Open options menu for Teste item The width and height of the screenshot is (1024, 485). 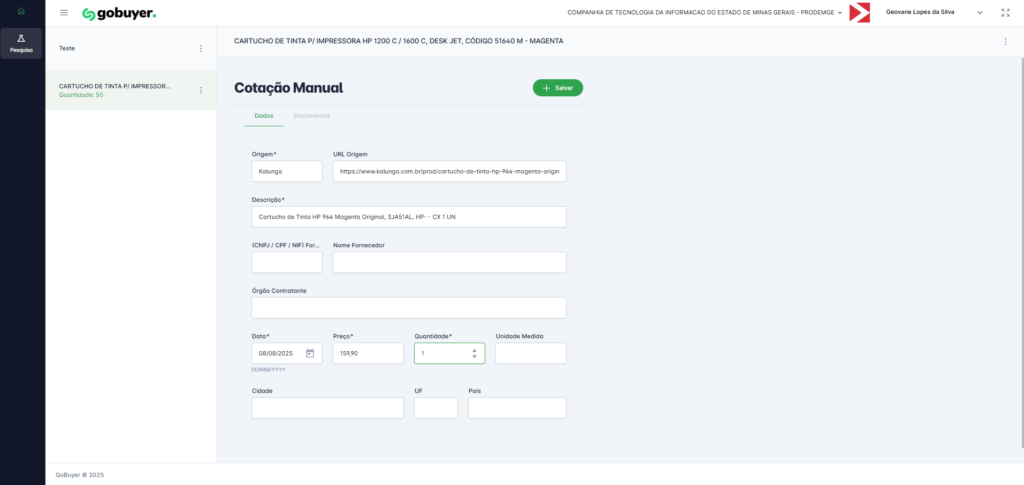201,48
